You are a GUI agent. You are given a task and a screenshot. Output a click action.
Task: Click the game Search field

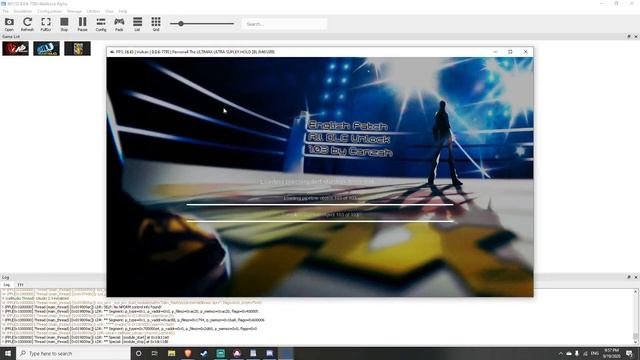(x=284, y=24)
